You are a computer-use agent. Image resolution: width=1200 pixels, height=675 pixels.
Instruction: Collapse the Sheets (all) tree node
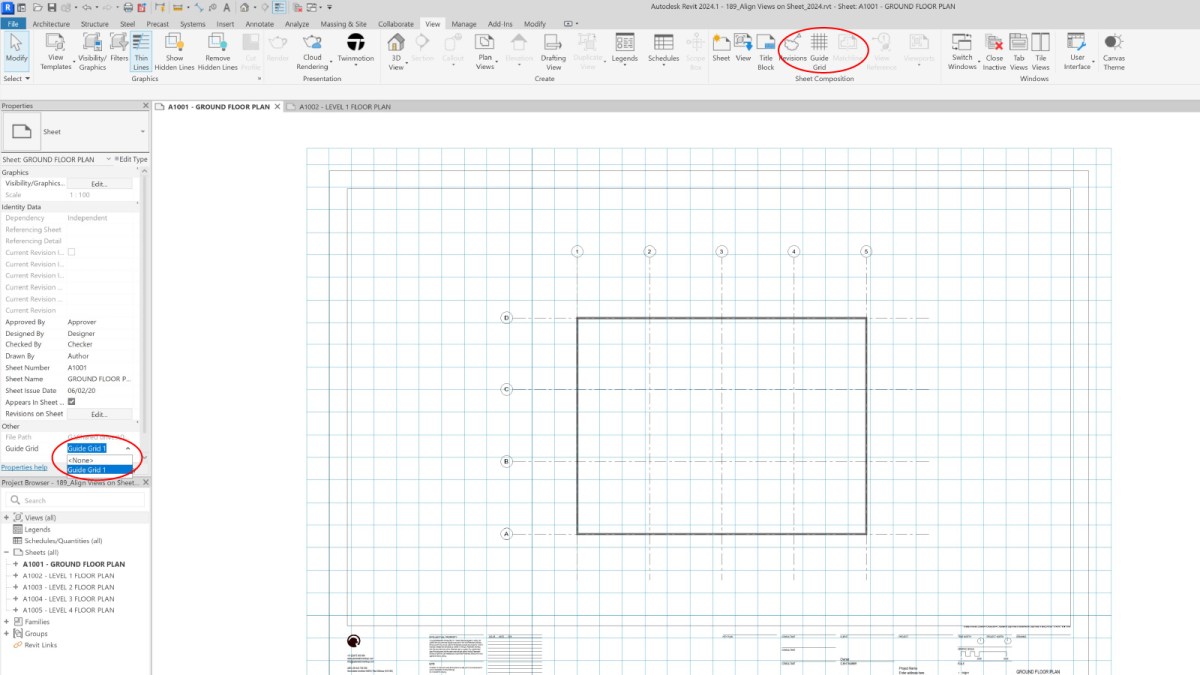tap(7, 552)
